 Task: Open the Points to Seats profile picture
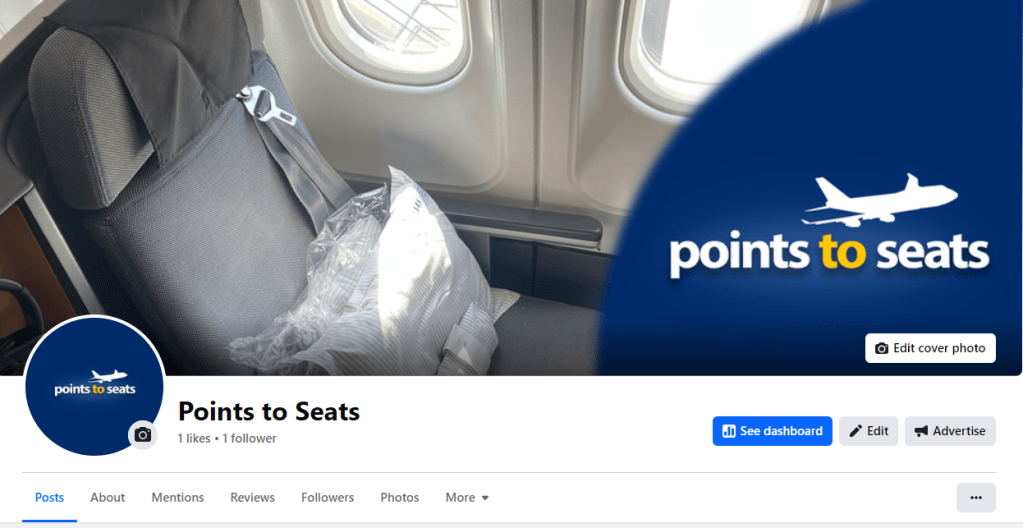point(94,386)
